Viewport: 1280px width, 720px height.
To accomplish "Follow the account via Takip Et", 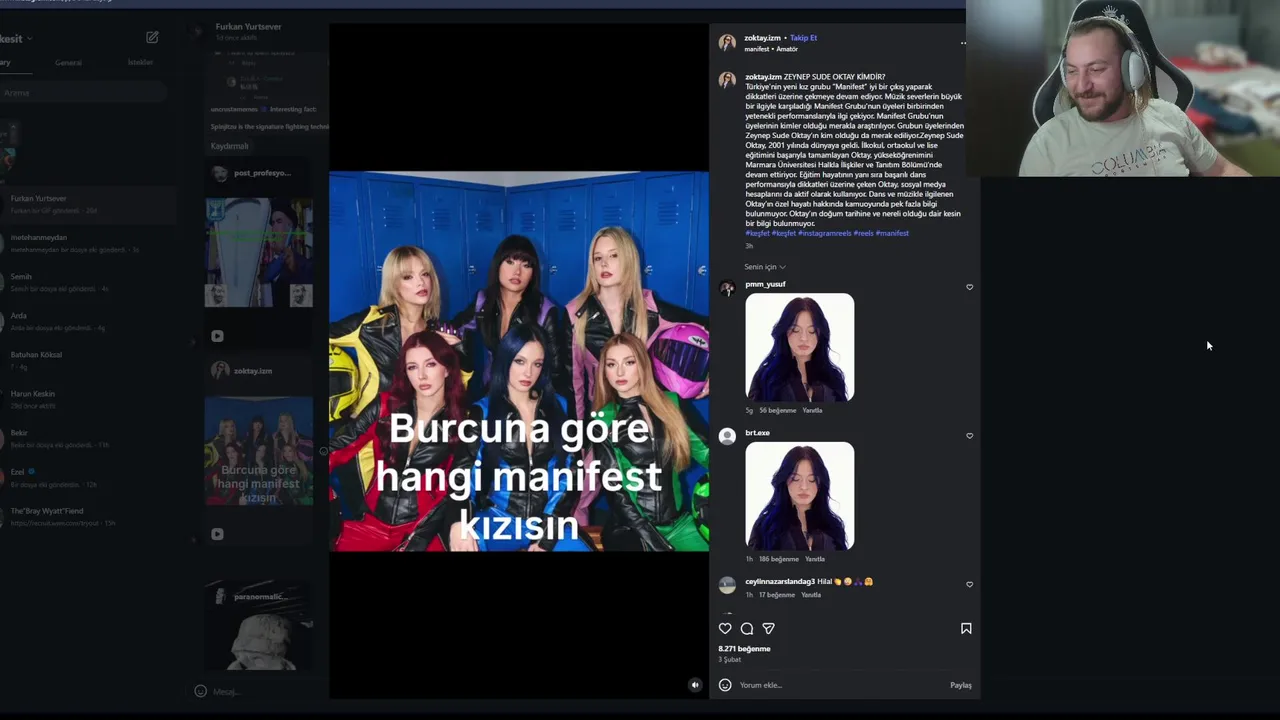I will click(x=803, y=38).
